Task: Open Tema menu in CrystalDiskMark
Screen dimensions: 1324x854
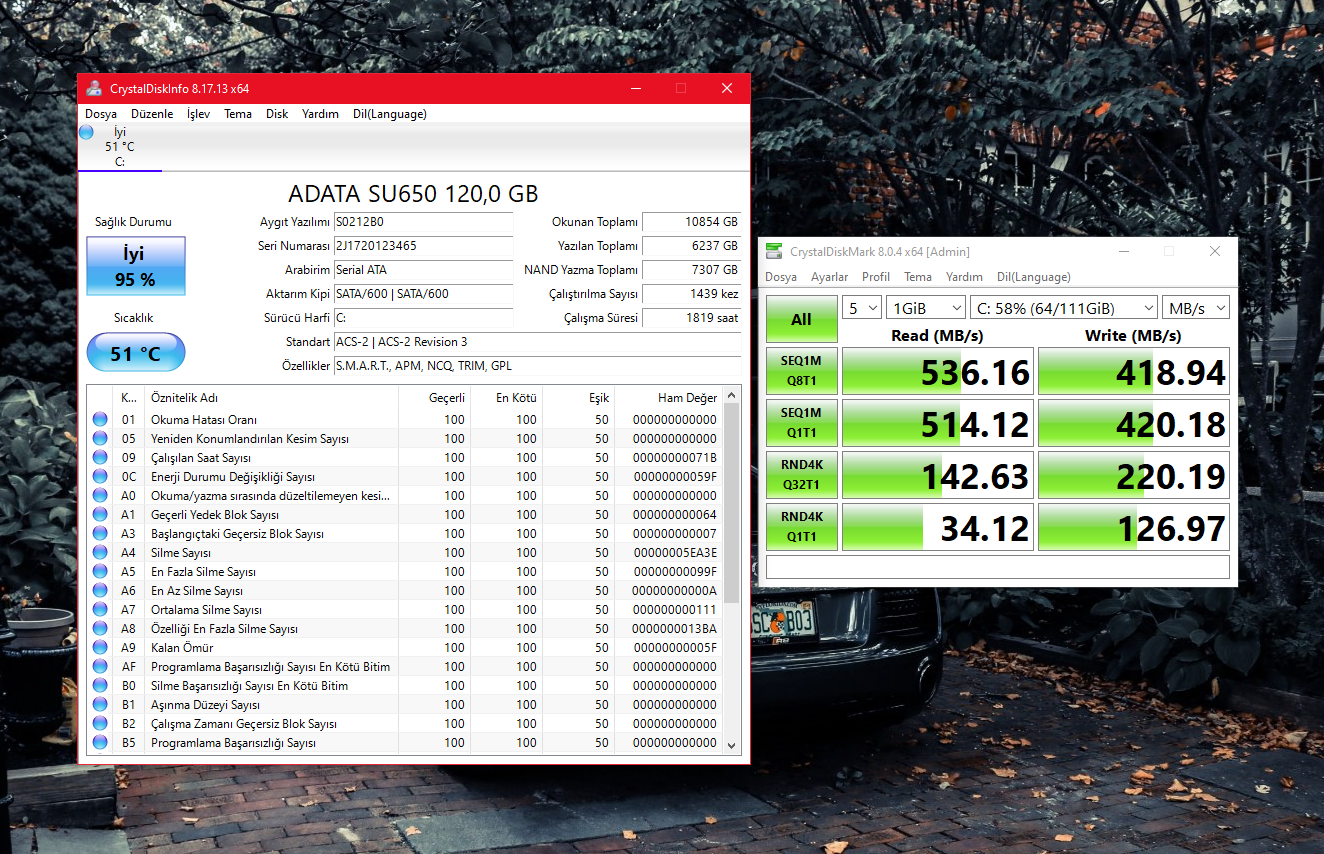Action: pos(918,277)
